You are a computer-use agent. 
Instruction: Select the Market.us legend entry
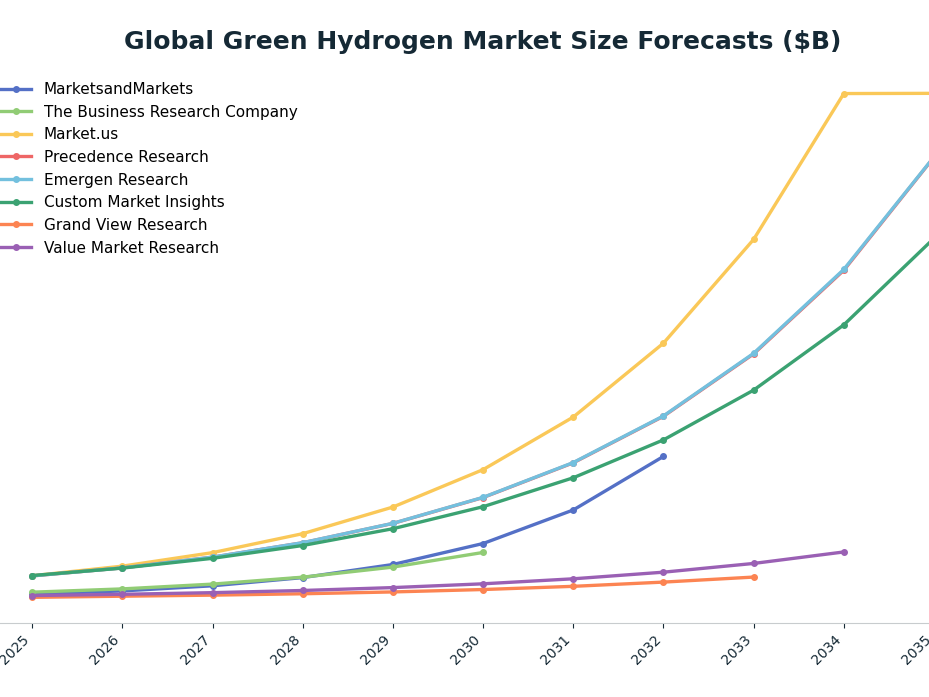point(59,134)
